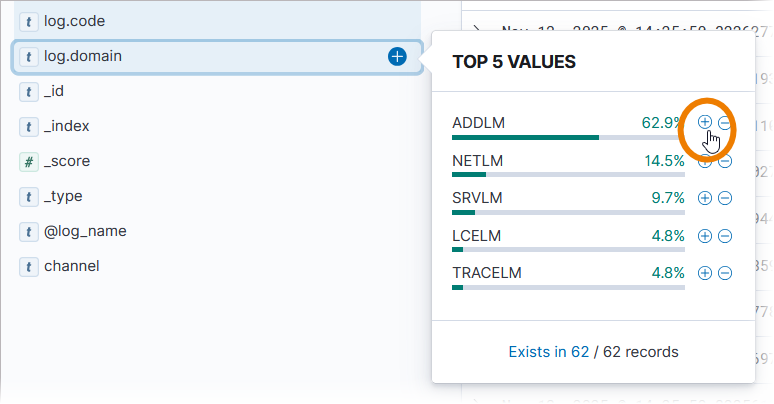Select the _id field
This screenshot has height=404, width=774.
[x=54, y=92]
